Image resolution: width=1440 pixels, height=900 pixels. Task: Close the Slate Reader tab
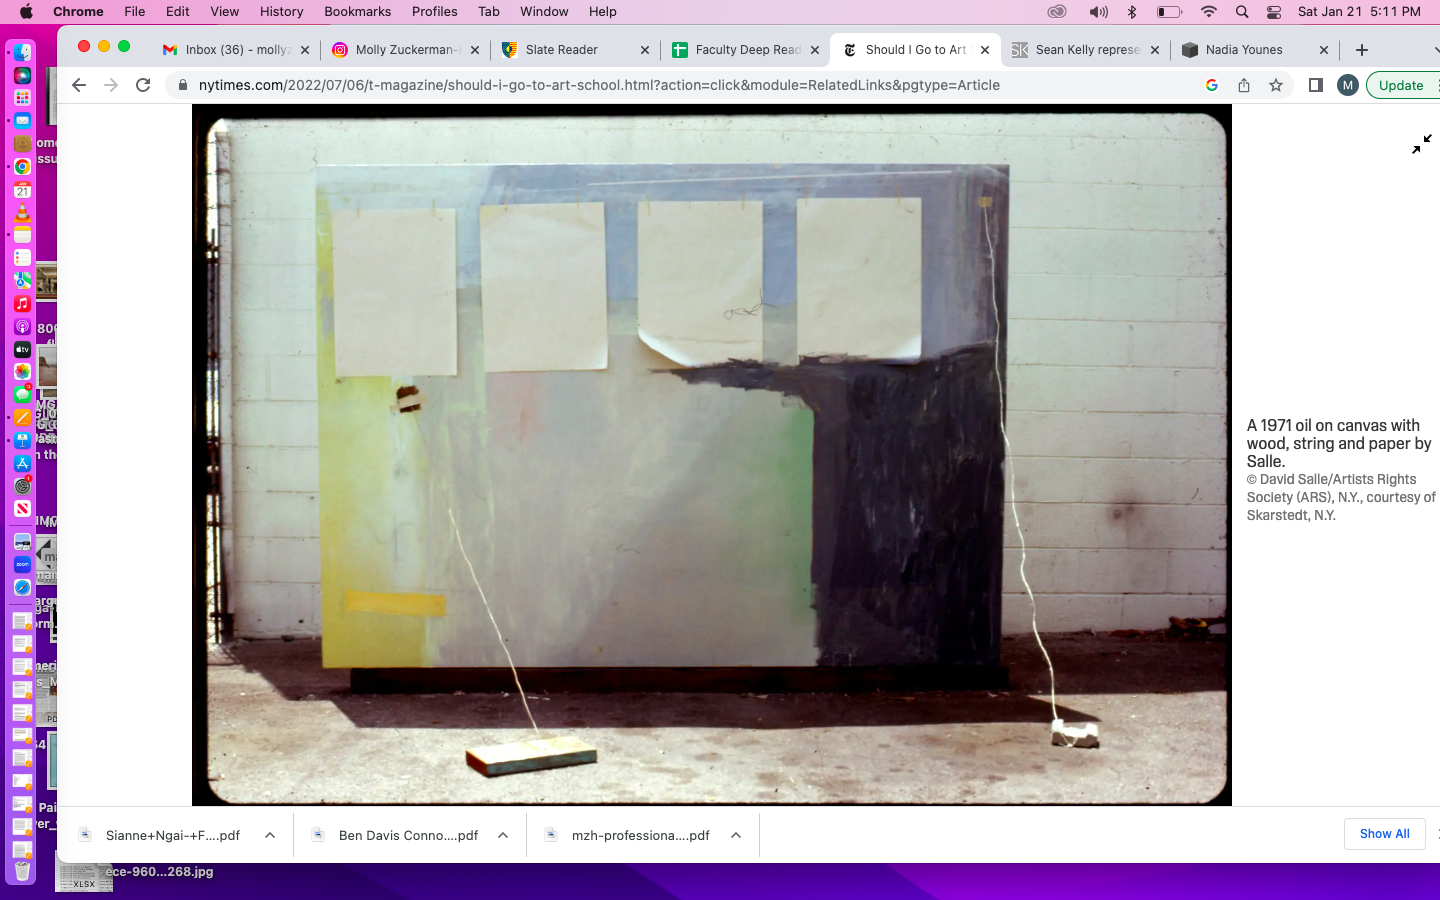pyautogui.click(x=645, y=50)
